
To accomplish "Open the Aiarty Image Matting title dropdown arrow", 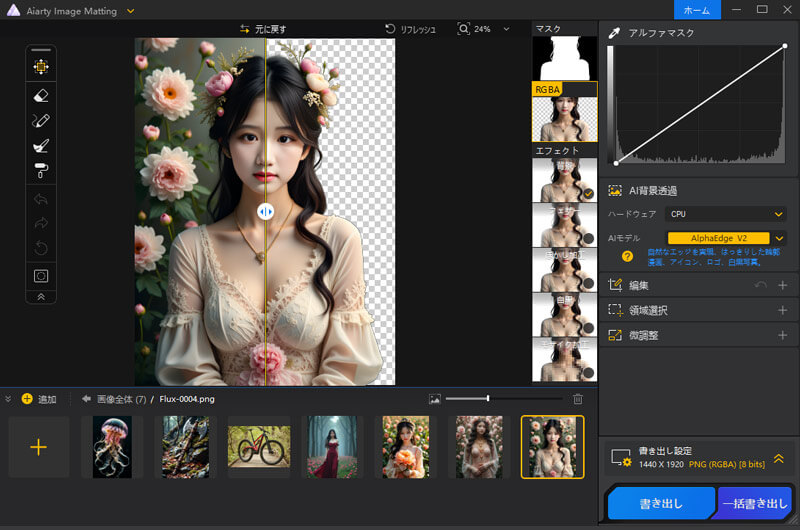I will [x=131, y=11].
